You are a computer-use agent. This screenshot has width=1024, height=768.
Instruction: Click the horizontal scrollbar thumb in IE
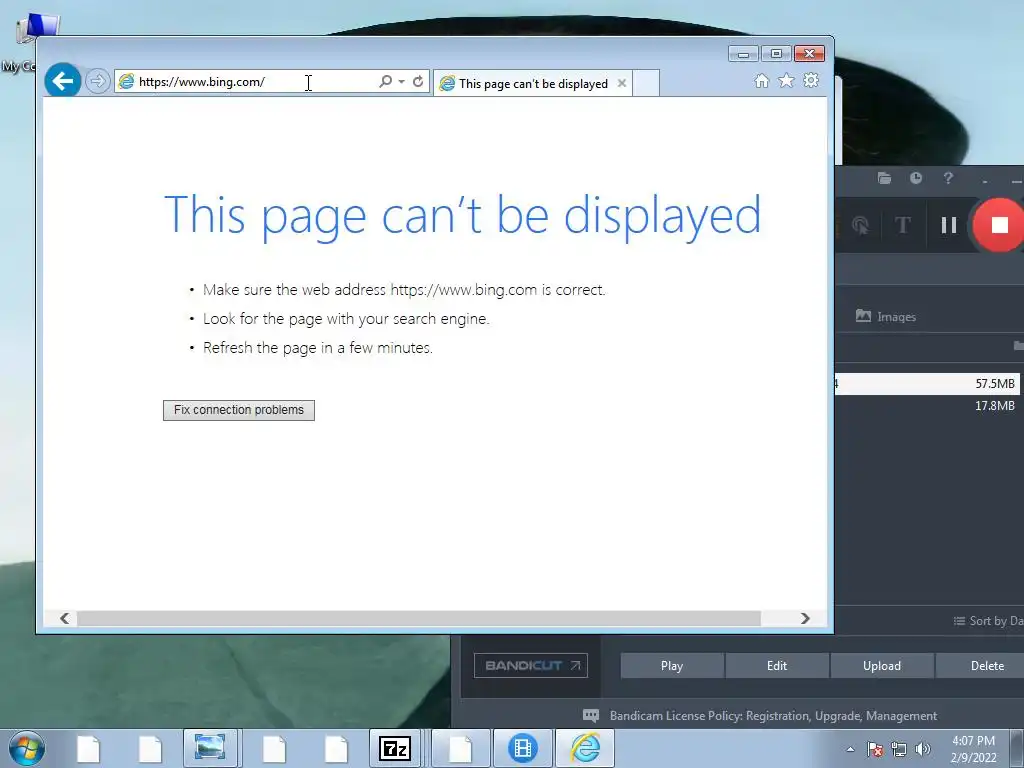pyautogui.click(x=419, y=618)
